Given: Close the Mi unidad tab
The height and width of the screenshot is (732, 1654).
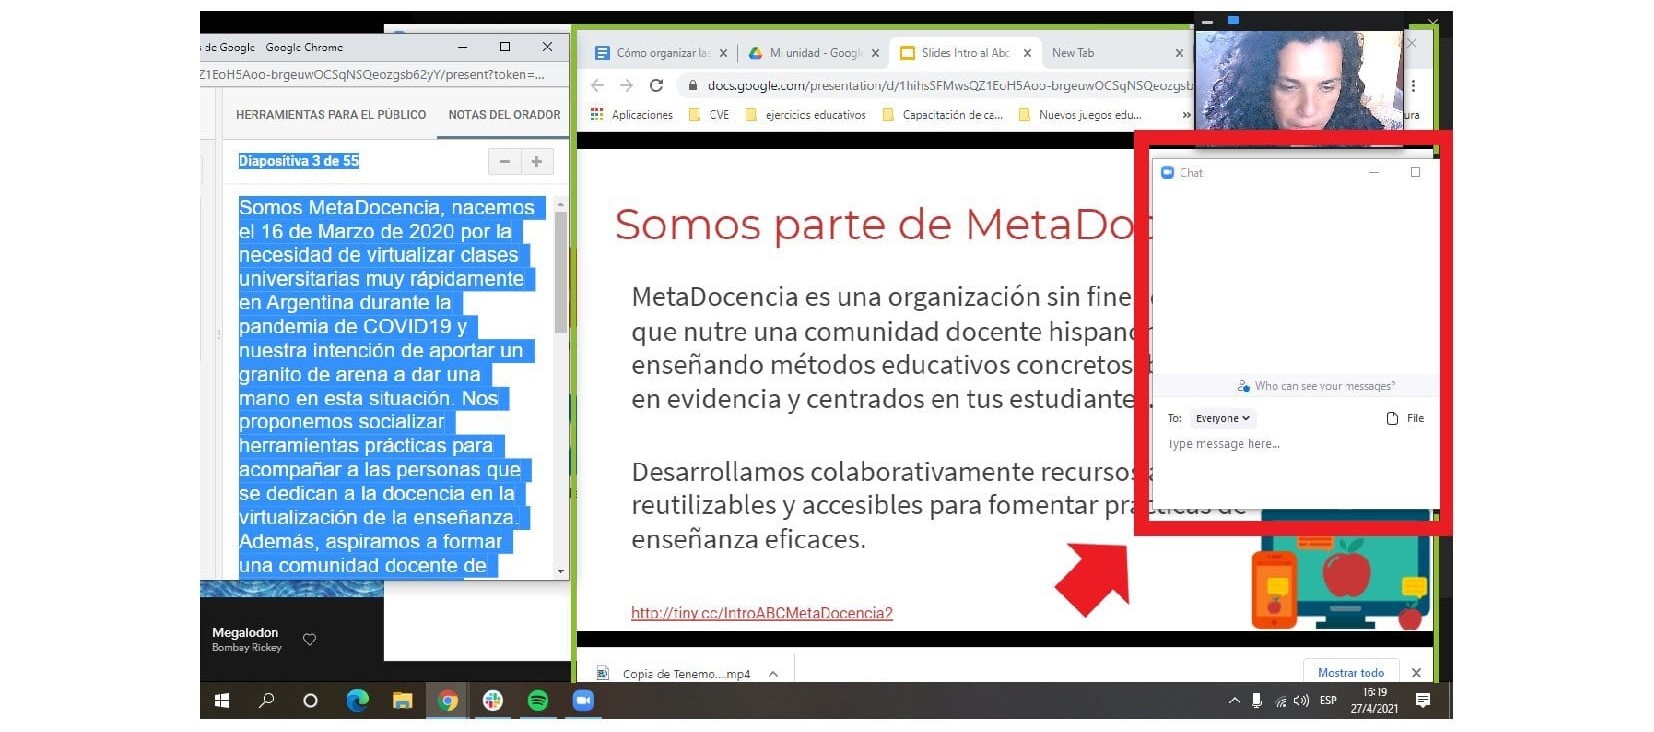Looking at the screenshot, I should coord(875,53).
